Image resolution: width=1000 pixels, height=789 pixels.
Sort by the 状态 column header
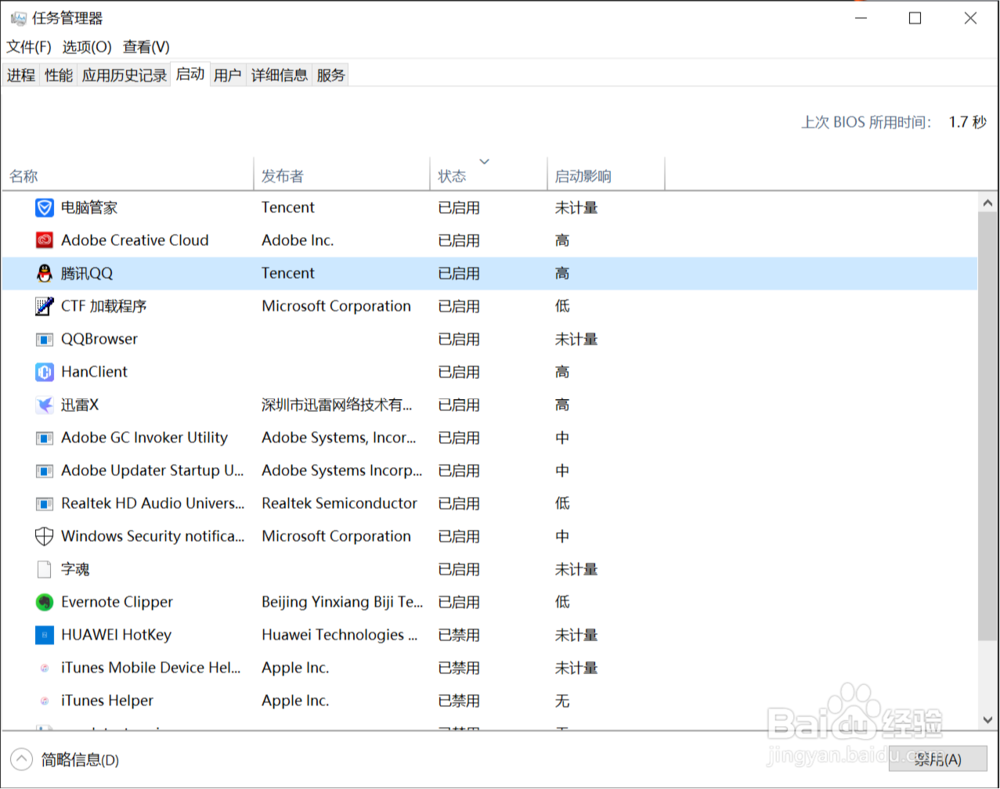(x=489, y=175)
